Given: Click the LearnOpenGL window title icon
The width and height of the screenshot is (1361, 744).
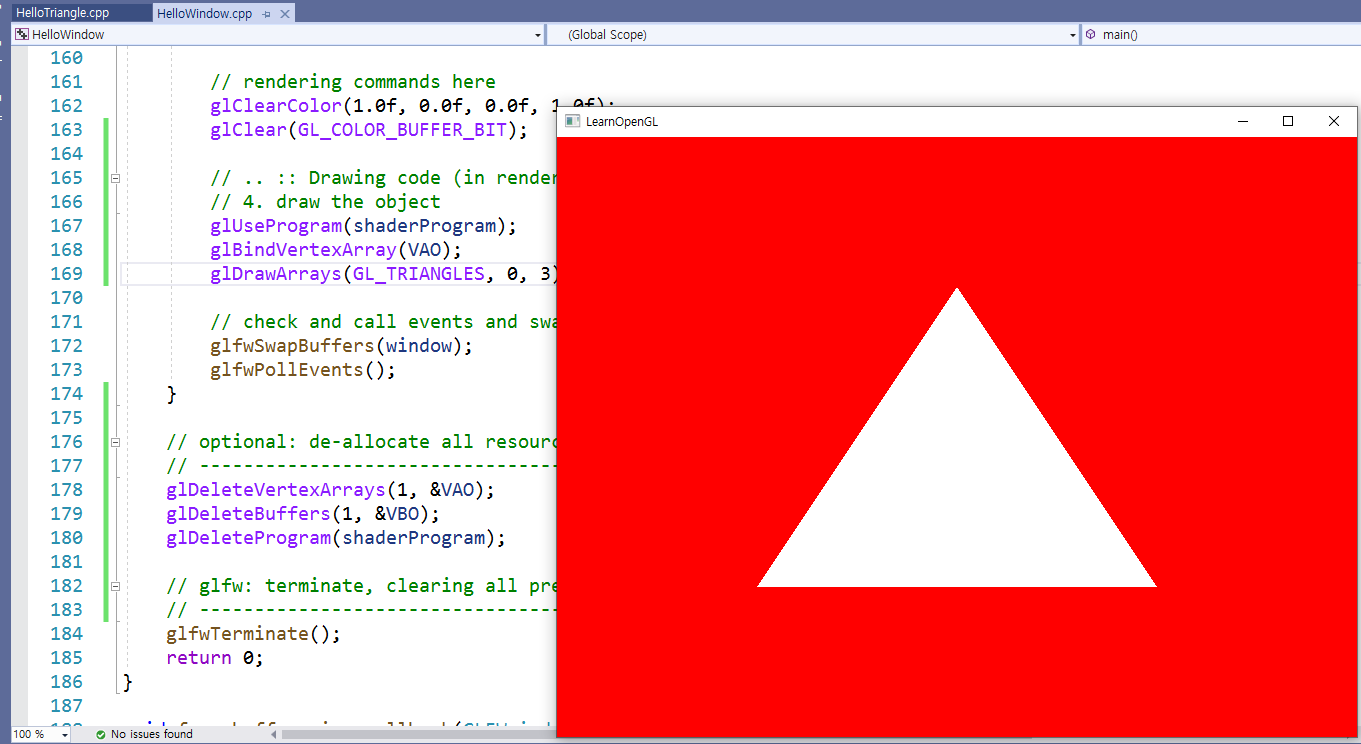Looking at the screenshot, I should click(x=572, y=121).
